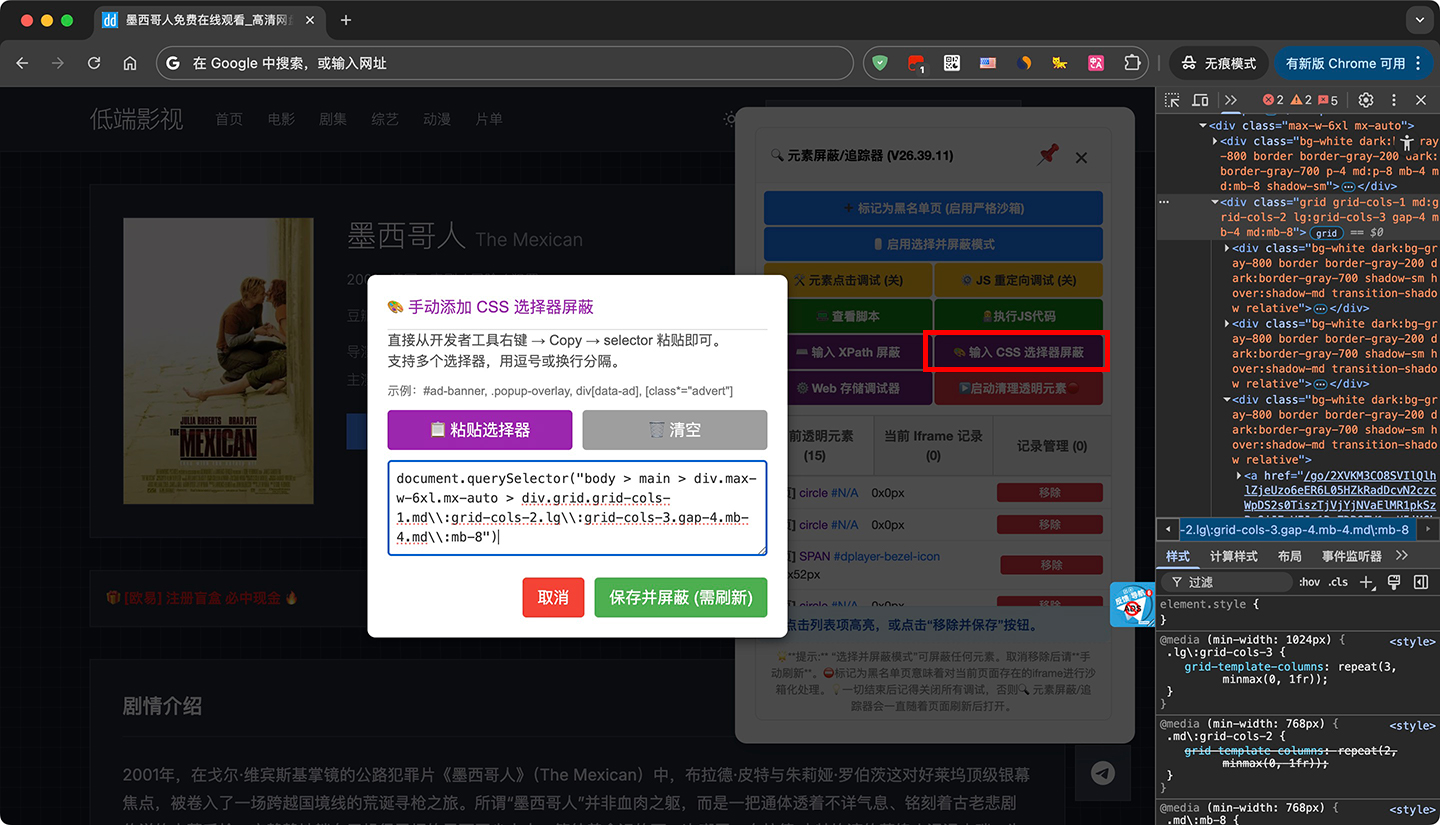
Task: Click 保存并屏蔽 to save the block rule
Action: click(x=681, y=597)
